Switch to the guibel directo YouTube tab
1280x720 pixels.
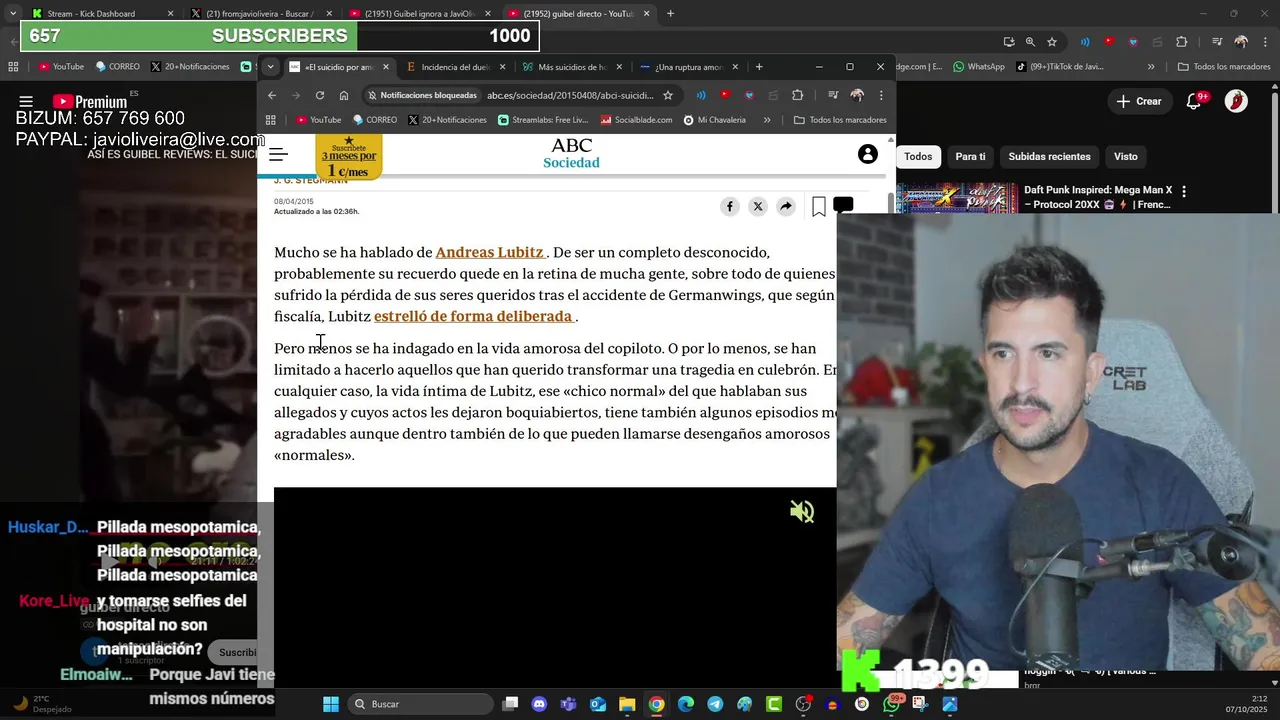[x=578, y=13]
